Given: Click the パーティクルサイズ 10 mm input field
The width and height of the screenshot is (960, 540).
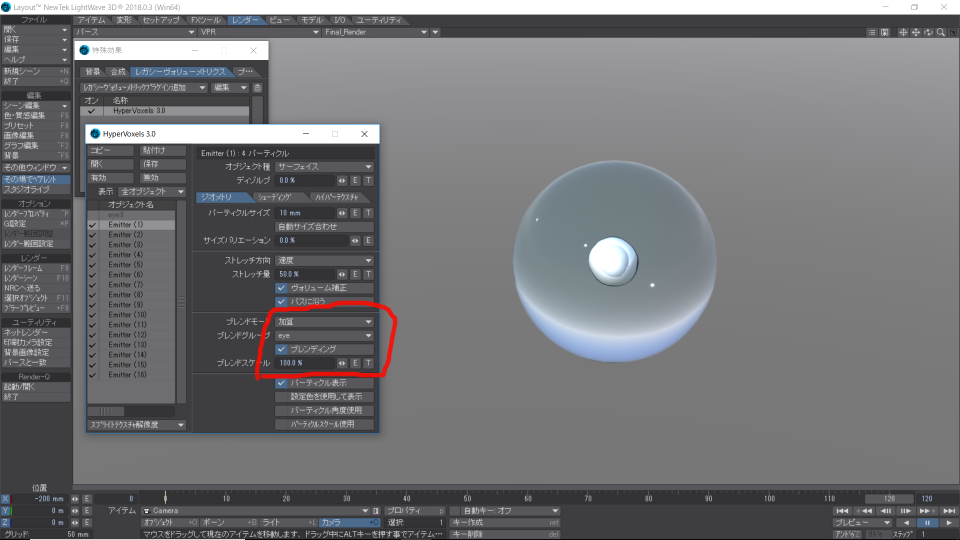Looking at the screenshot, I should click(x=305, y=213).
